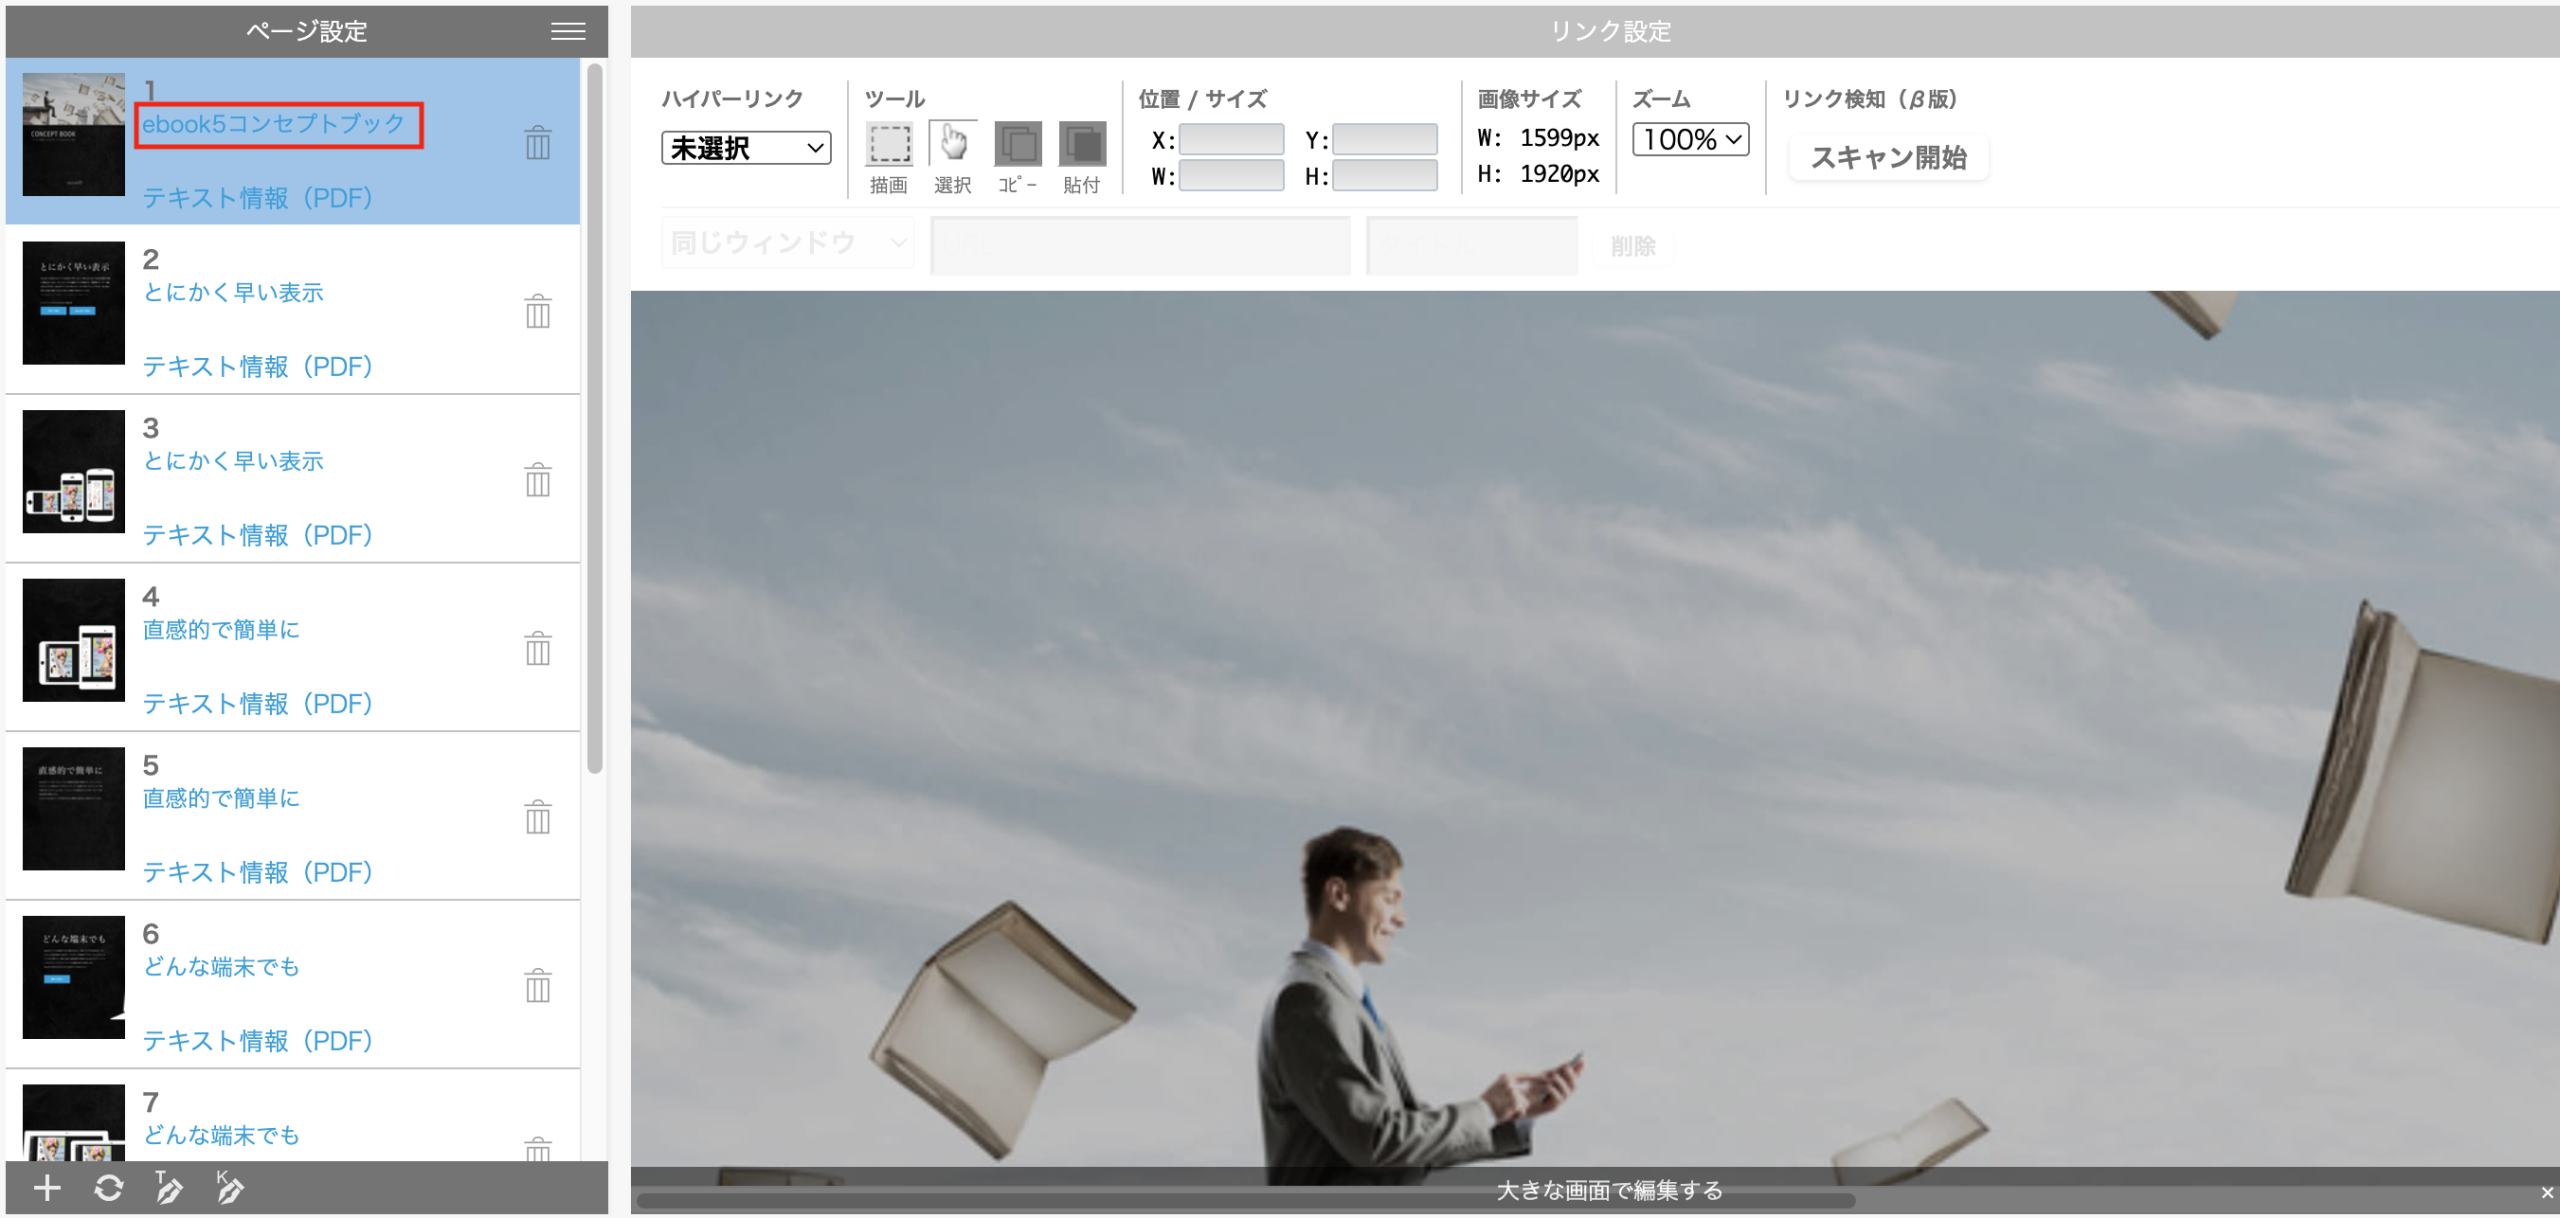
Task: Click the W size input under X
Action: click(x=1231, y=176)
